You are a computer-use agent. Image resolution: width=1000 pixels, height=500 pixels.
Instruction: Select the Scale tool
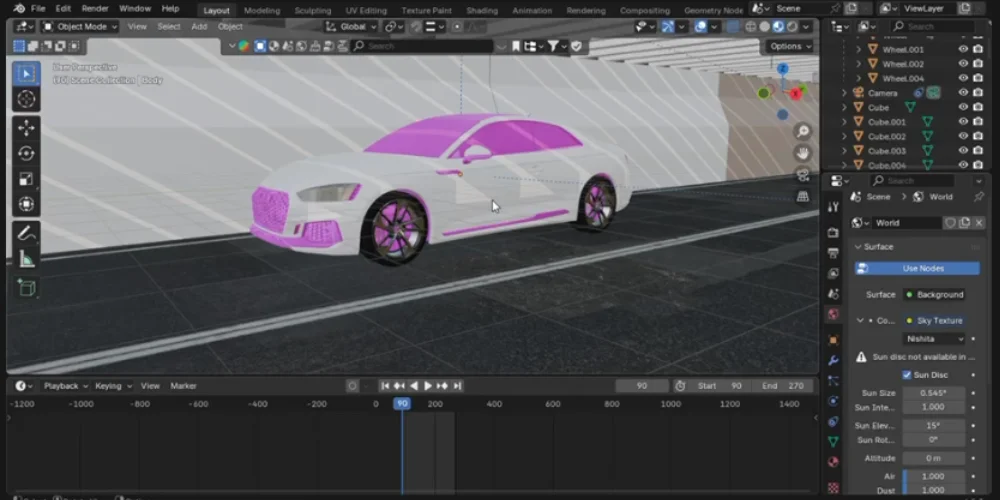[26, 179]
